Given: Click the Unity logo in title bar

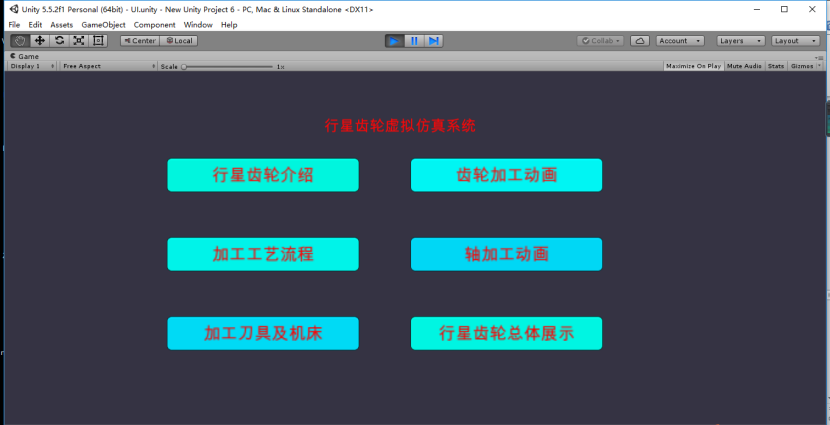Looking at the screenshot, I should [x=13, y=9].
